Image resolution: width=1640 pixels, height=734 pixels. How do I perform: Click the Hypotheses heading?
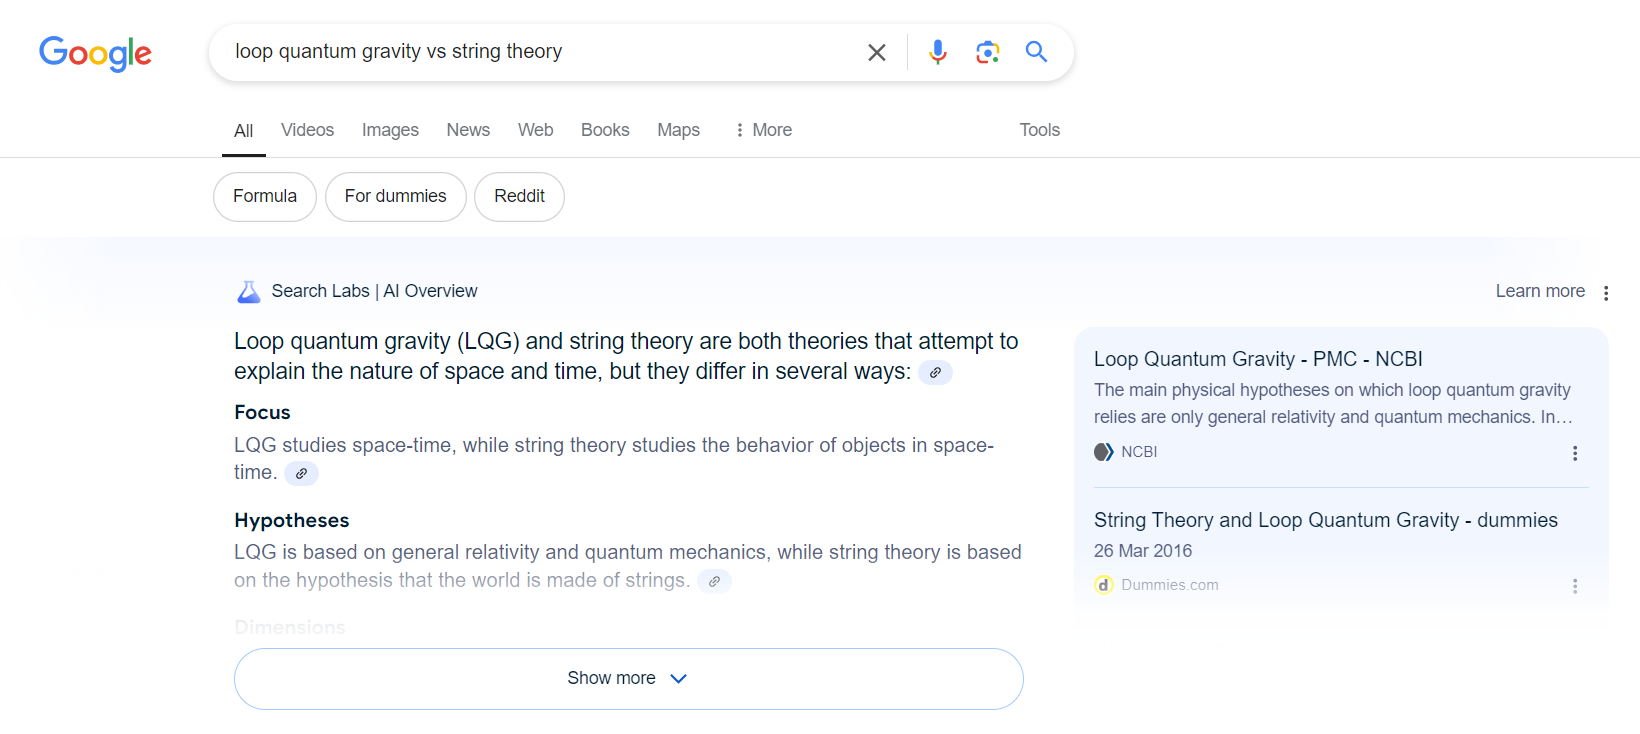click(292, 521)
